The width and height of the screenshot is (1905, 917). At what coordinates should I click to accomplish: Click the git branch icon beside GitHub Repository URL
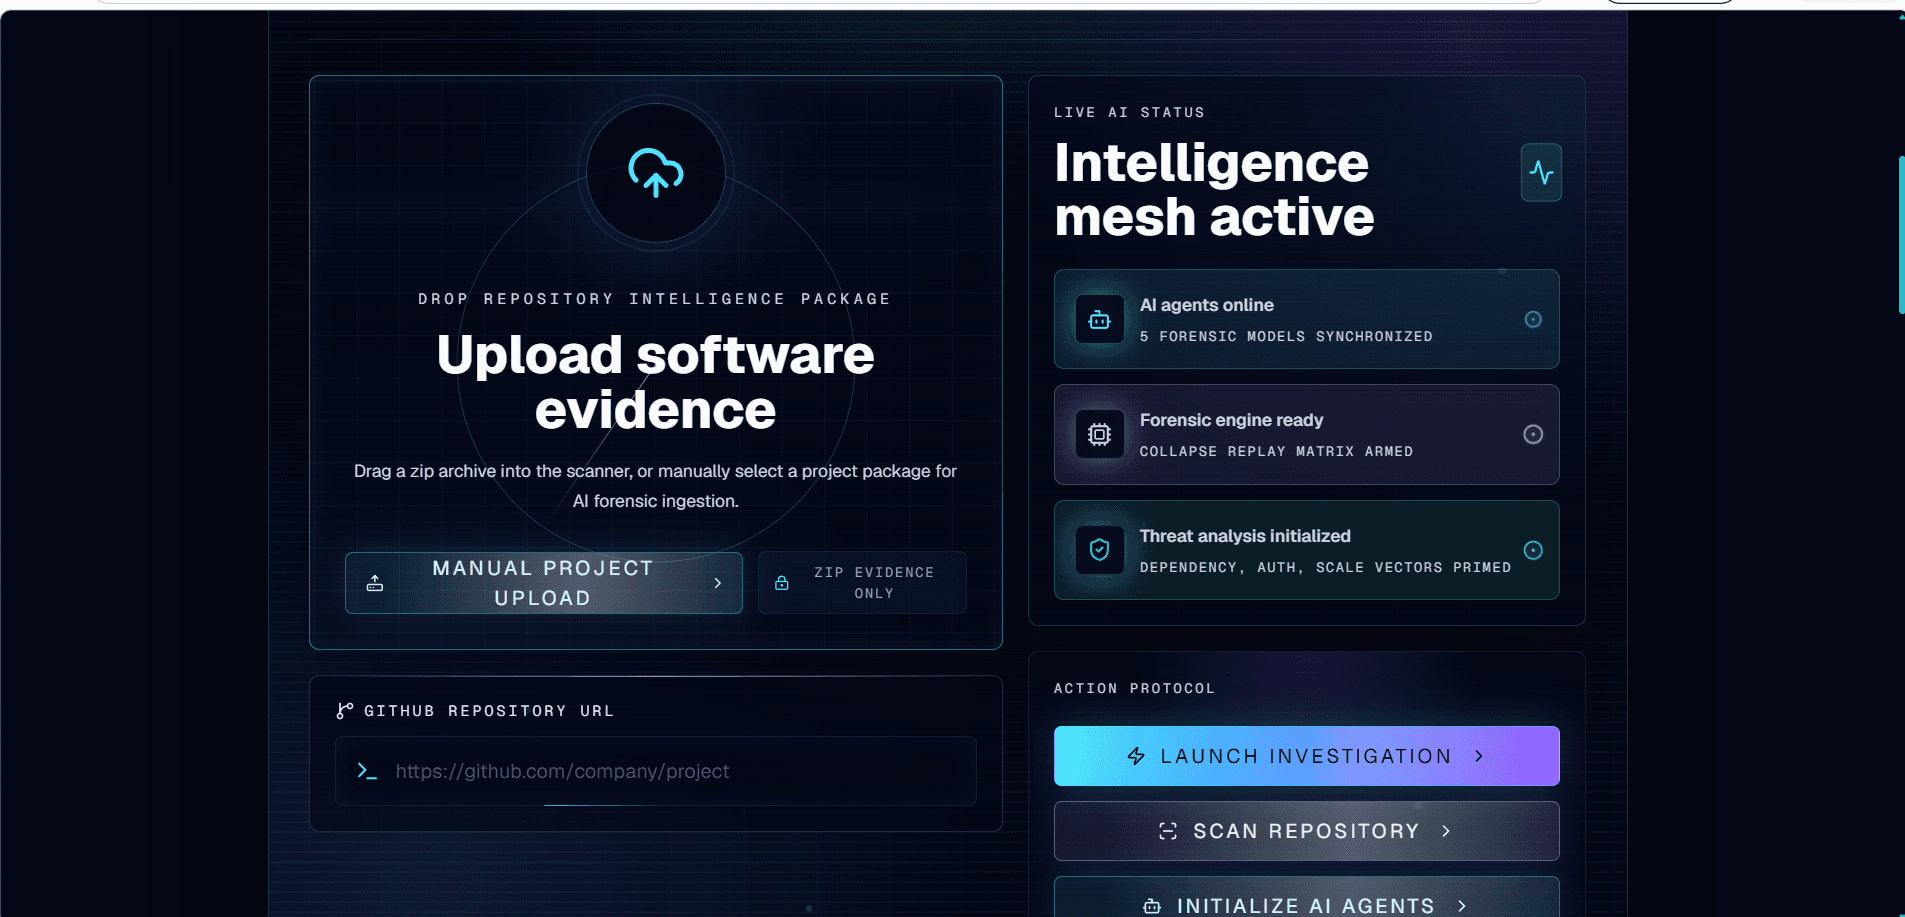(x=345, y=711)
